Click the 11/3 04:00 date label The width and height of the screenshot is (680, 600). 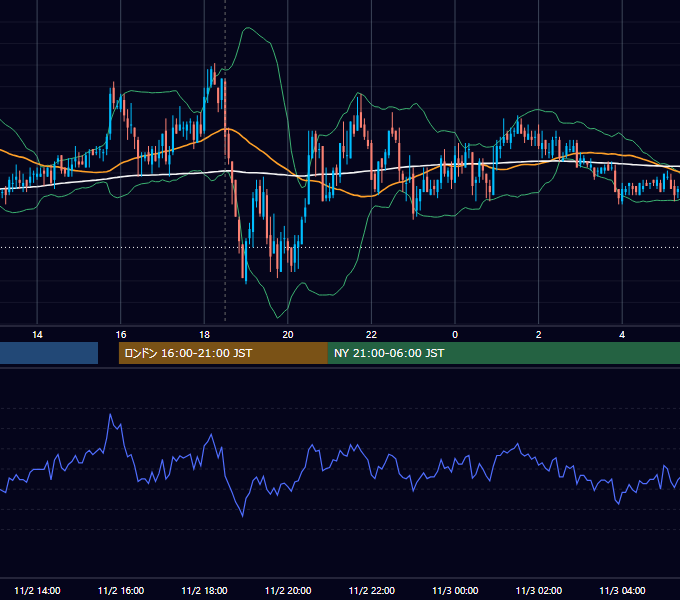tap(622, 590)
